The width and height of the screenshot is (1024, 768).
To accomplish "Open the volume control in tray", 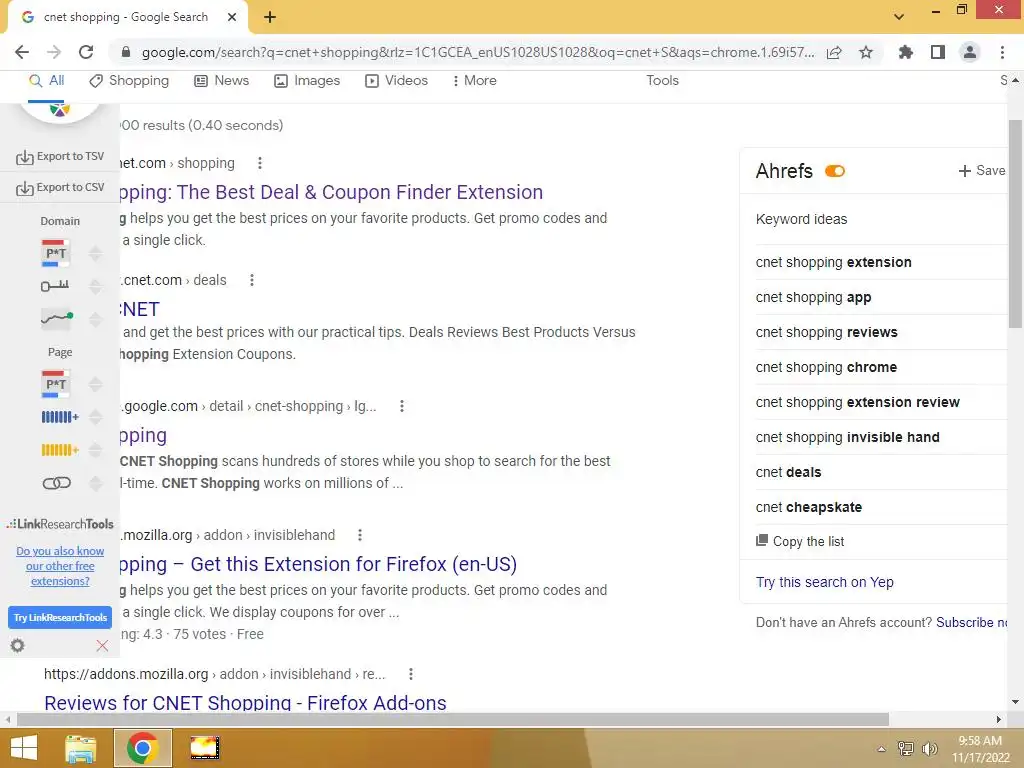I will tap(929, 748).
